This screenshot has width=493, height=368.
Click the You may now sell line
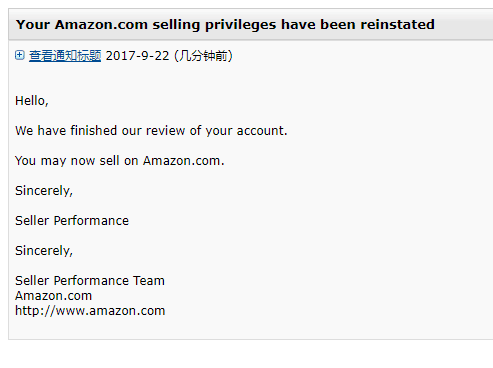(x=120, y=161)
